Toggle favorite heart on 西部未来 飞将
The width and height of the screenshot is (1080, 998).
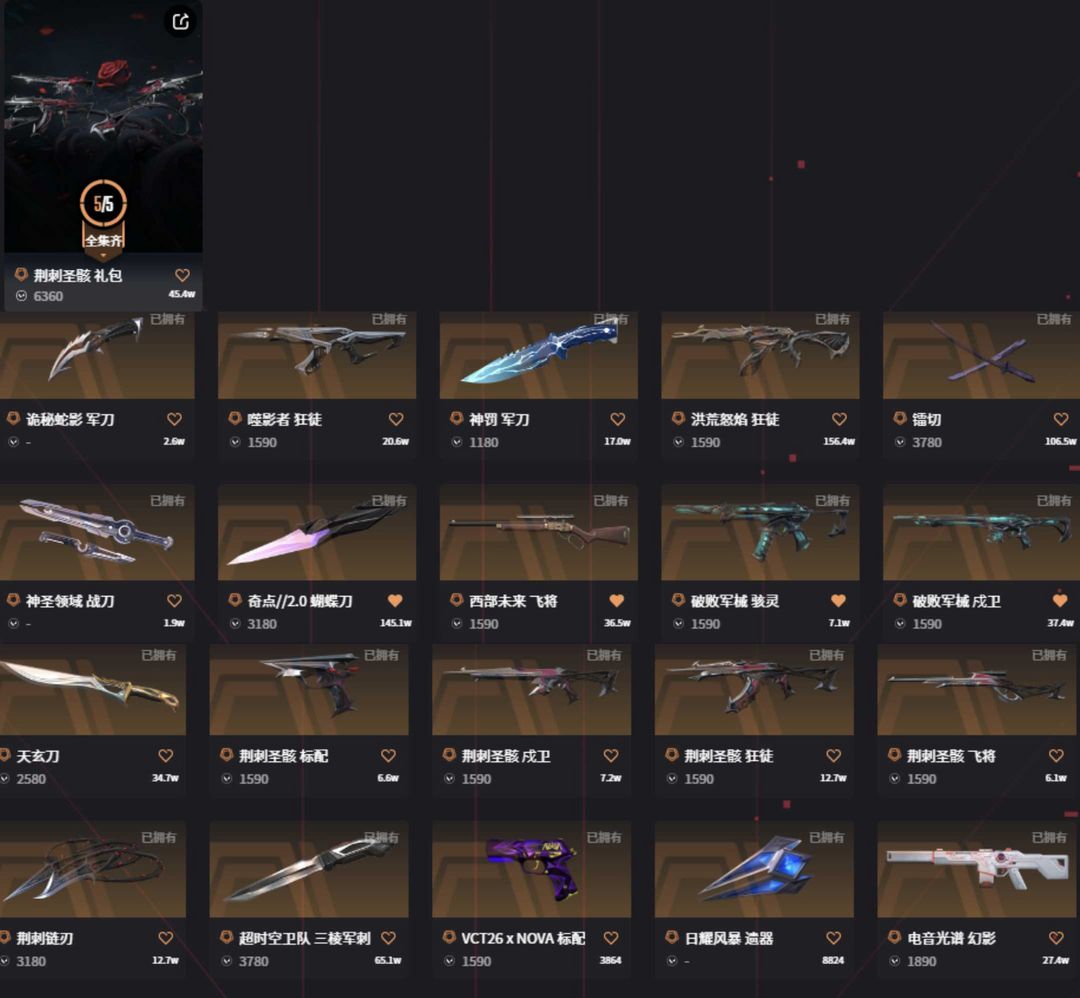[x=617, y=601]
